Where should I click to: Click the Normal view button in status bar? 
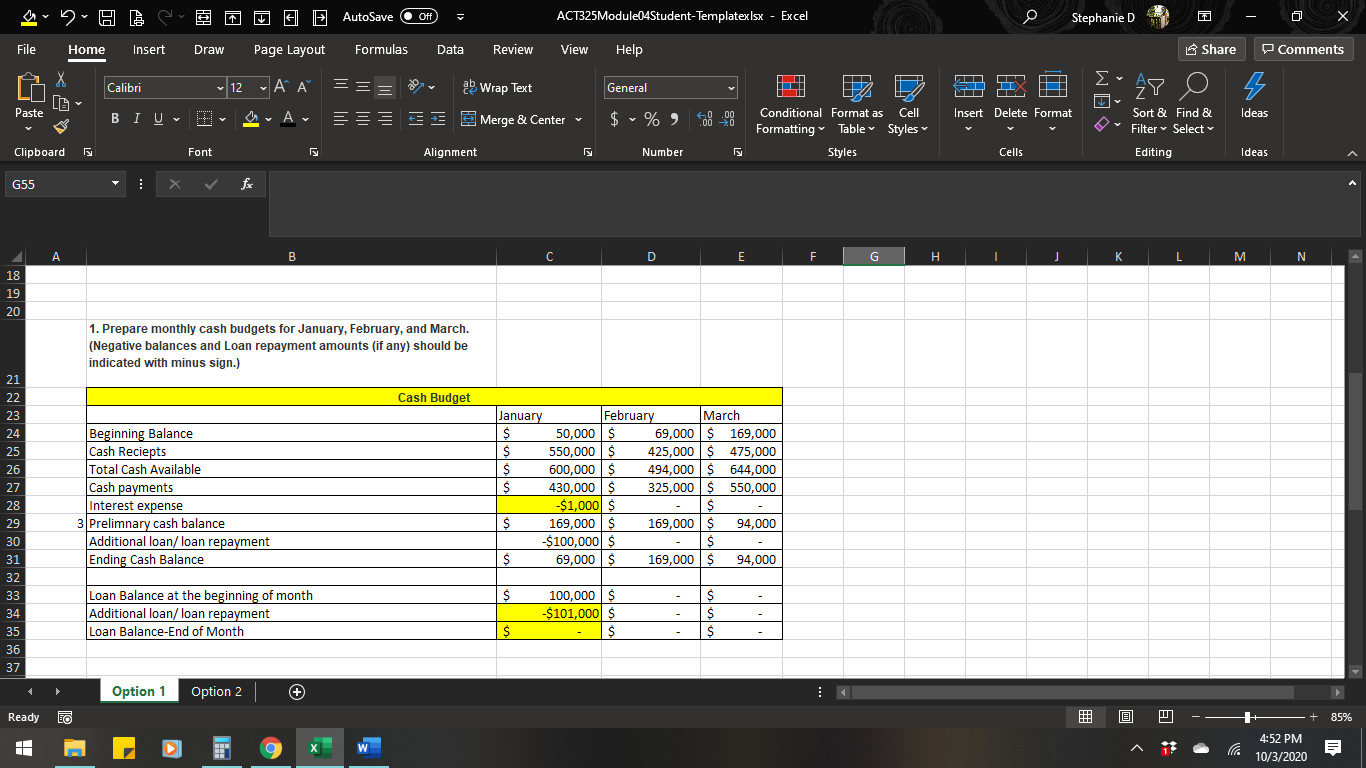pyautogui.click(x=1084, y=716)
